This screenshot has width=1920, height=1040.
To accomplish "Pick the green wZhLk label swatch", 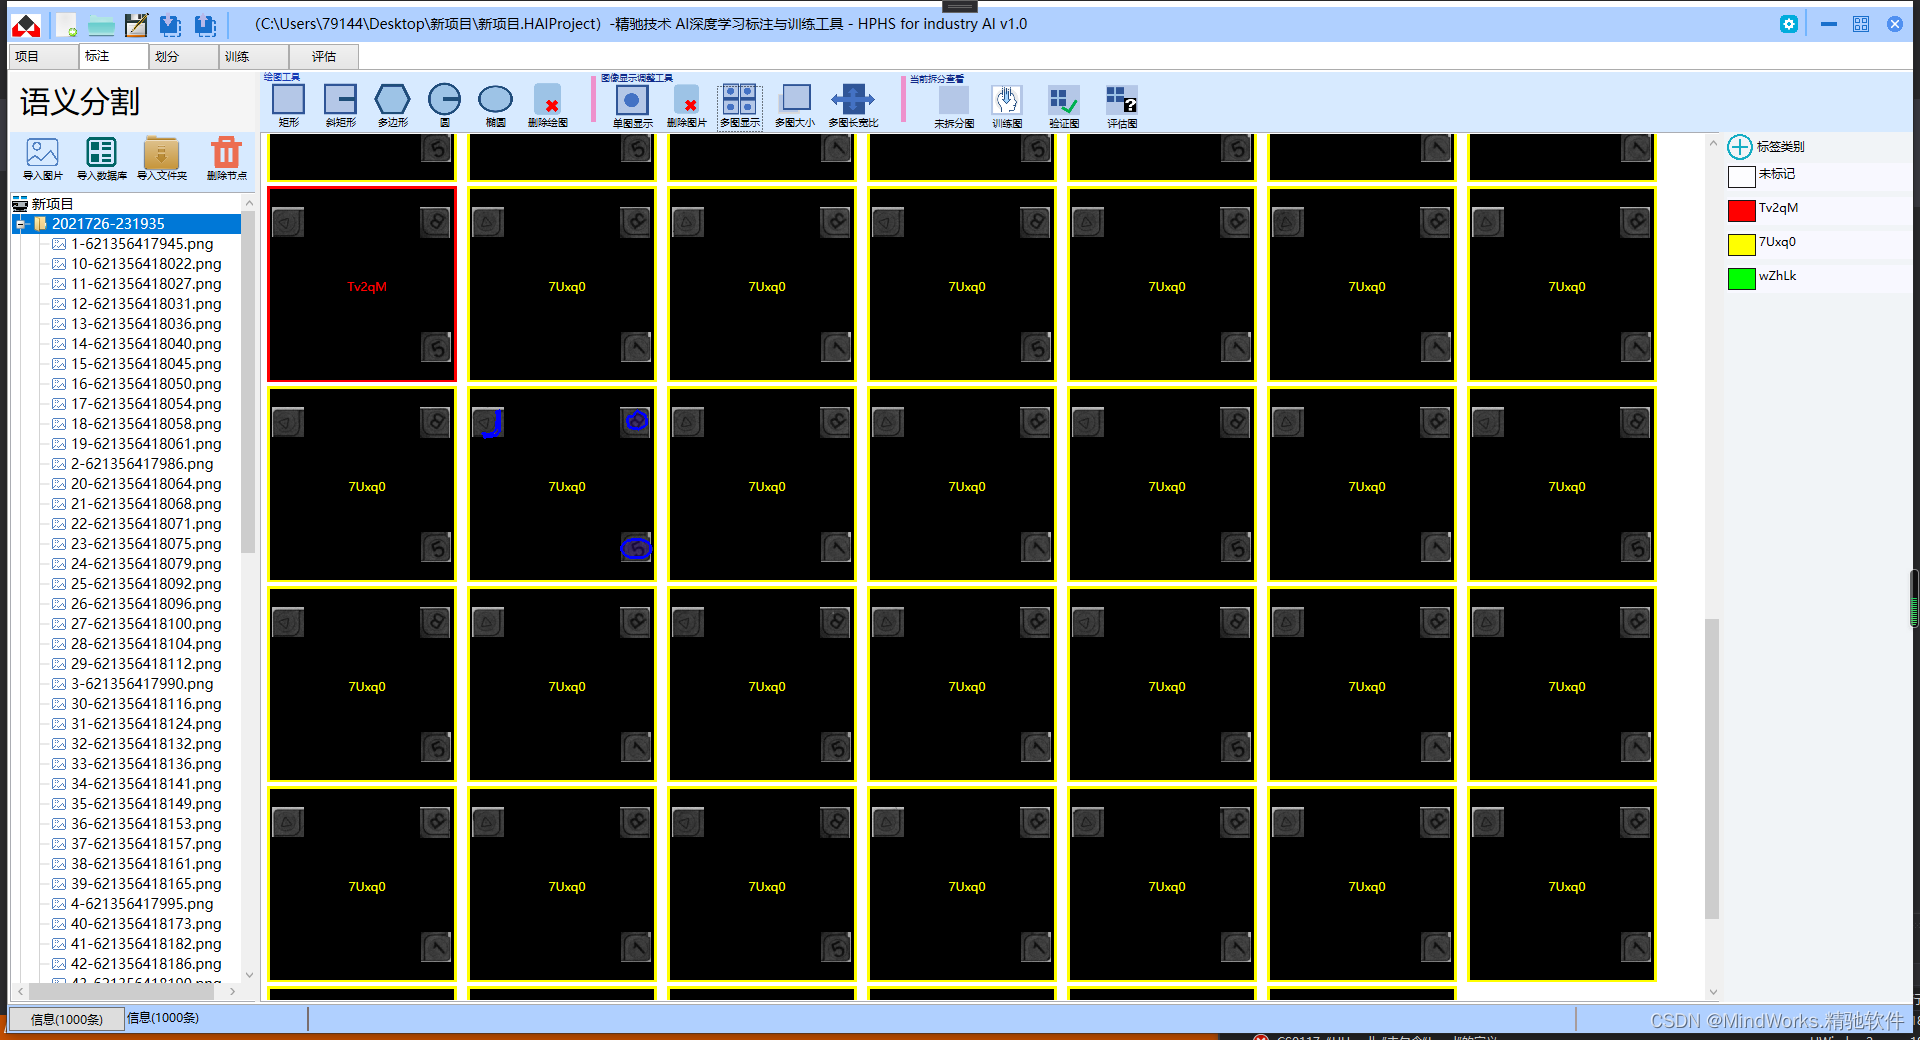I will [1741, 279].
